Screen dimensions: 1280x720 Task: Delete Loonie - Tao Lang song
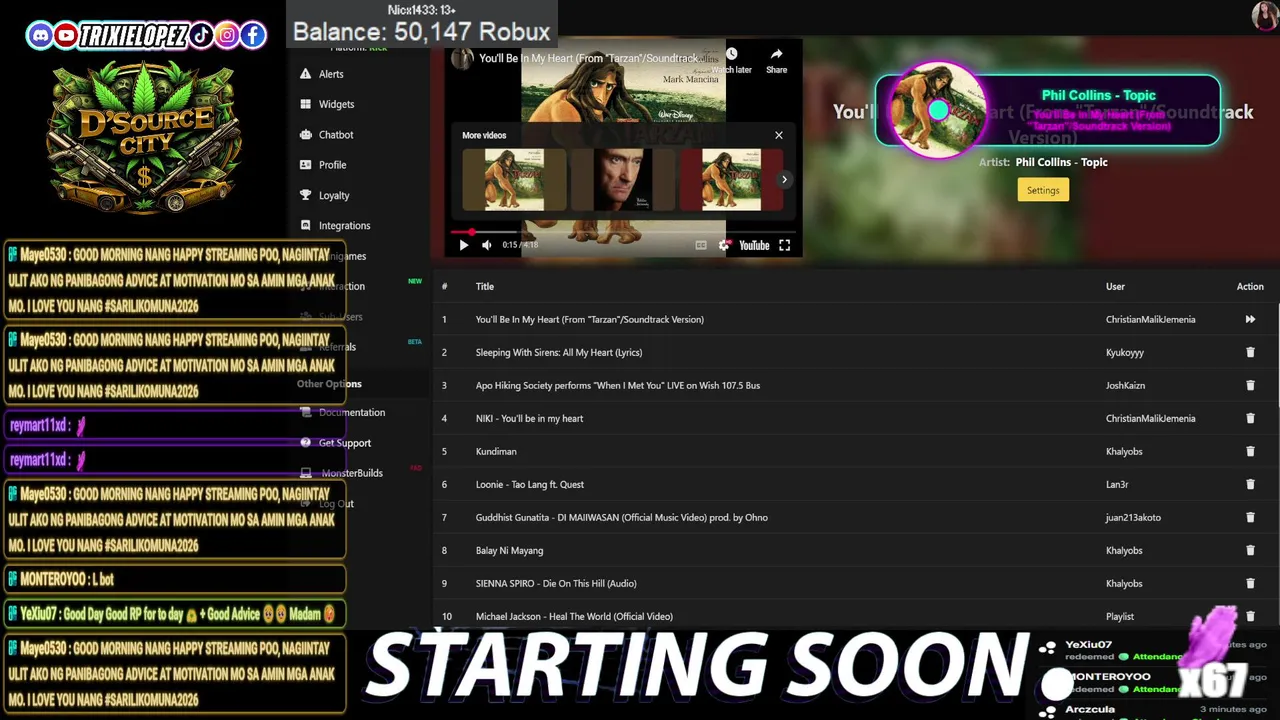click(1250, 484)
